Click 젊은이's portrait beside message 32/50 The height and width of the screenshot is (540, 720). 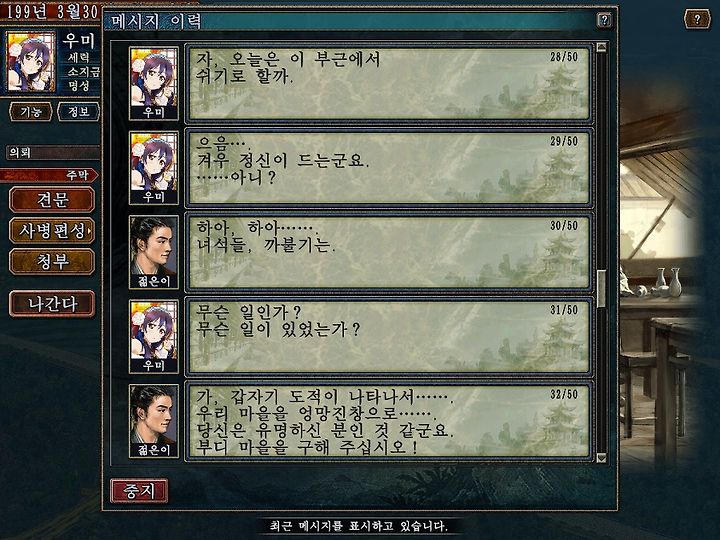point(154,420)
